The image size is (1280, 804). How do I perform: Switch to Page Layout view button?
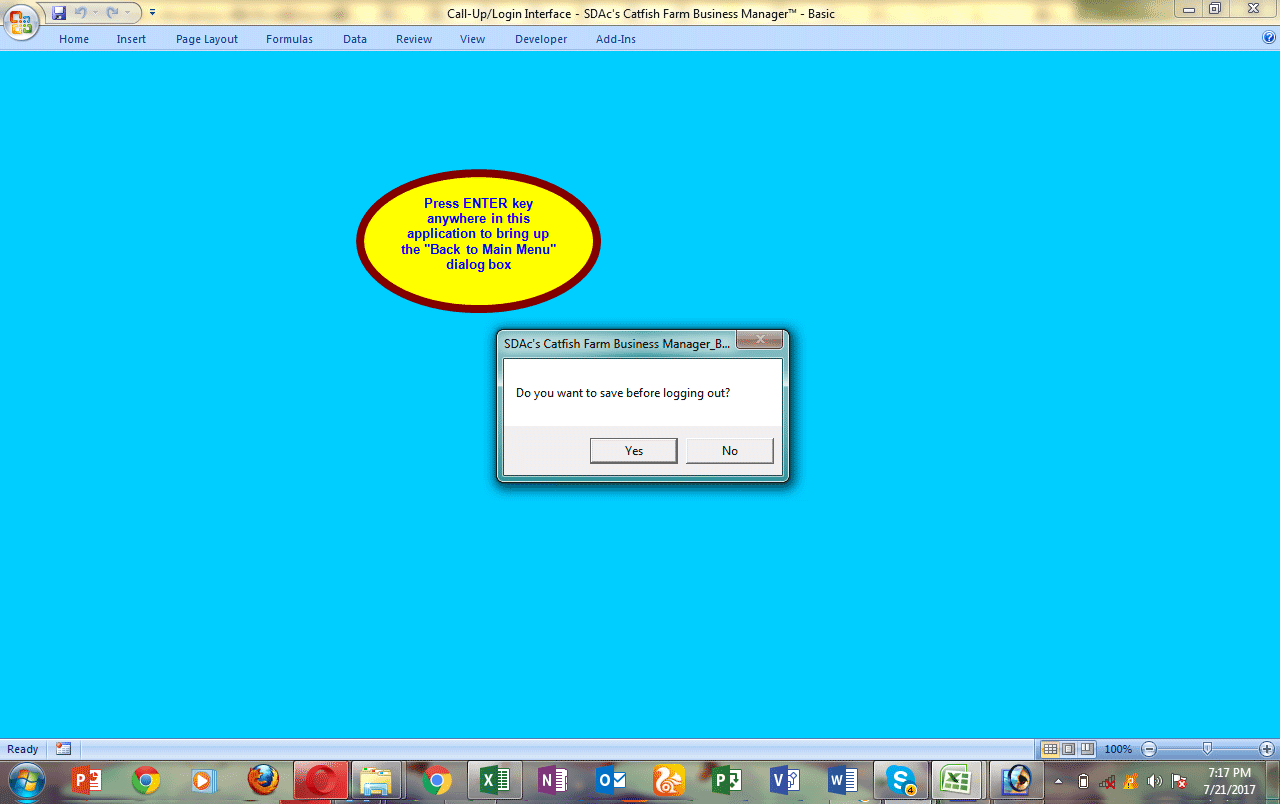(1068, 749)
